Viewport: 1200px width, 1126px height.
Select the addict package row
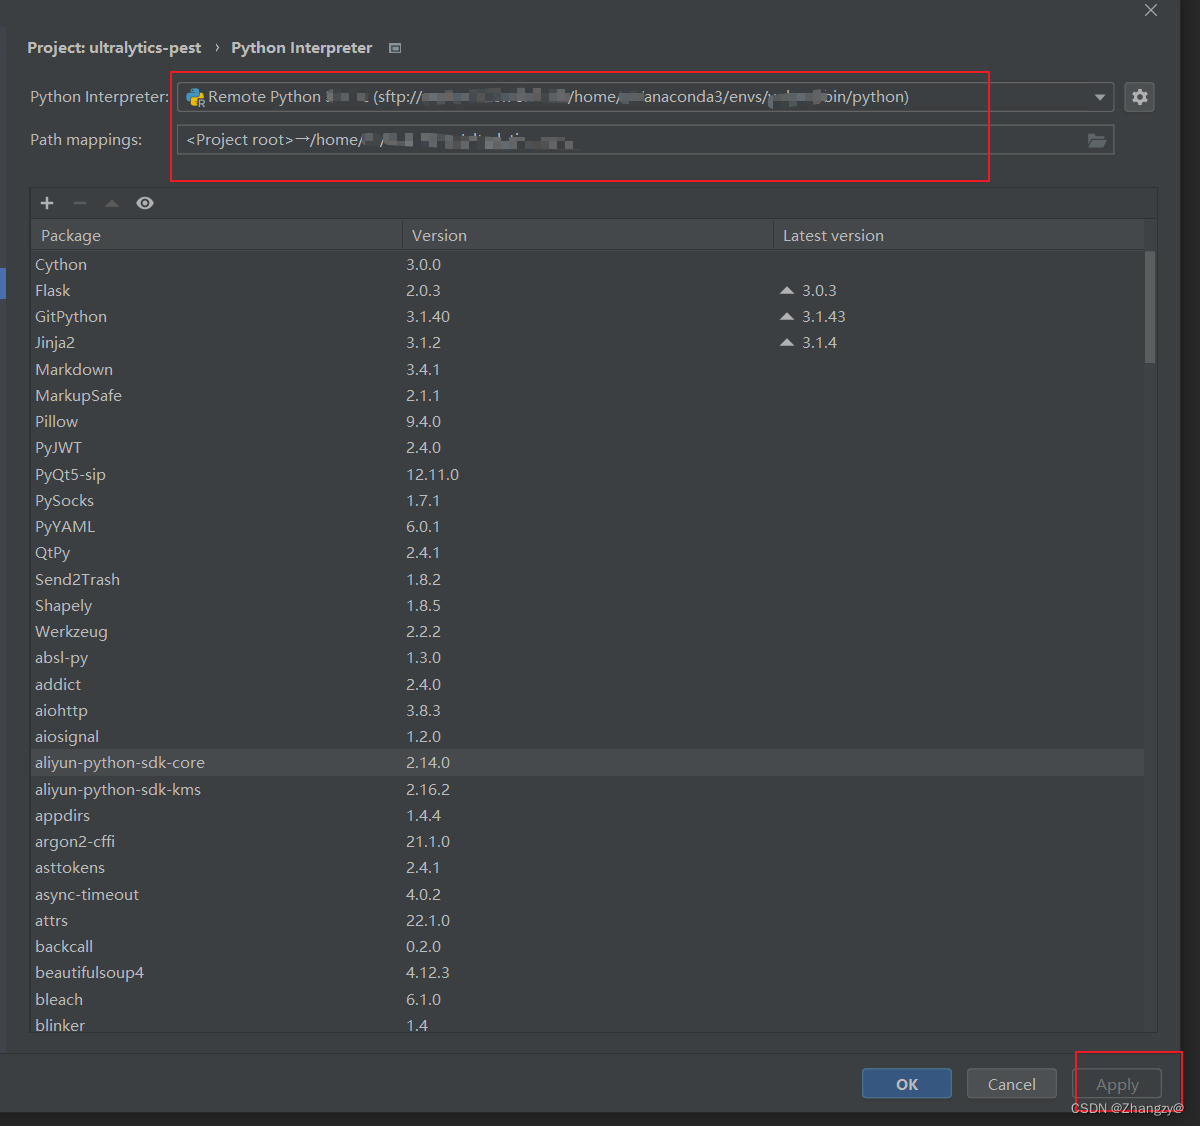point(587,685)
